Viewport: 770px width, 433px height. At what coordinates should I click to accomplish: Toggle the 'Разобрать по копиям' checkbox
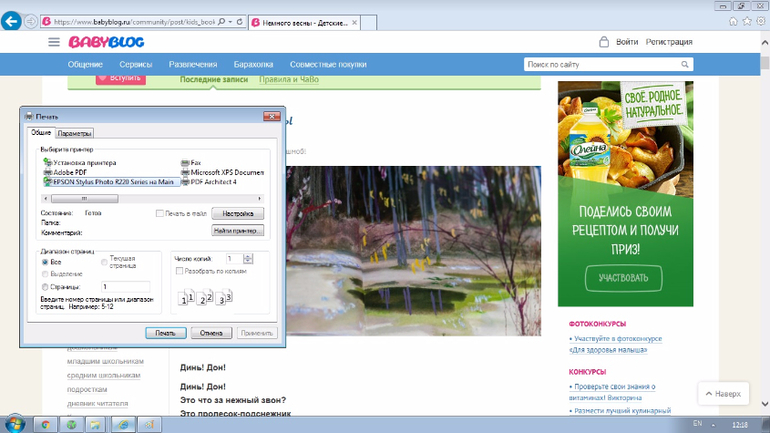pos(179,271)
